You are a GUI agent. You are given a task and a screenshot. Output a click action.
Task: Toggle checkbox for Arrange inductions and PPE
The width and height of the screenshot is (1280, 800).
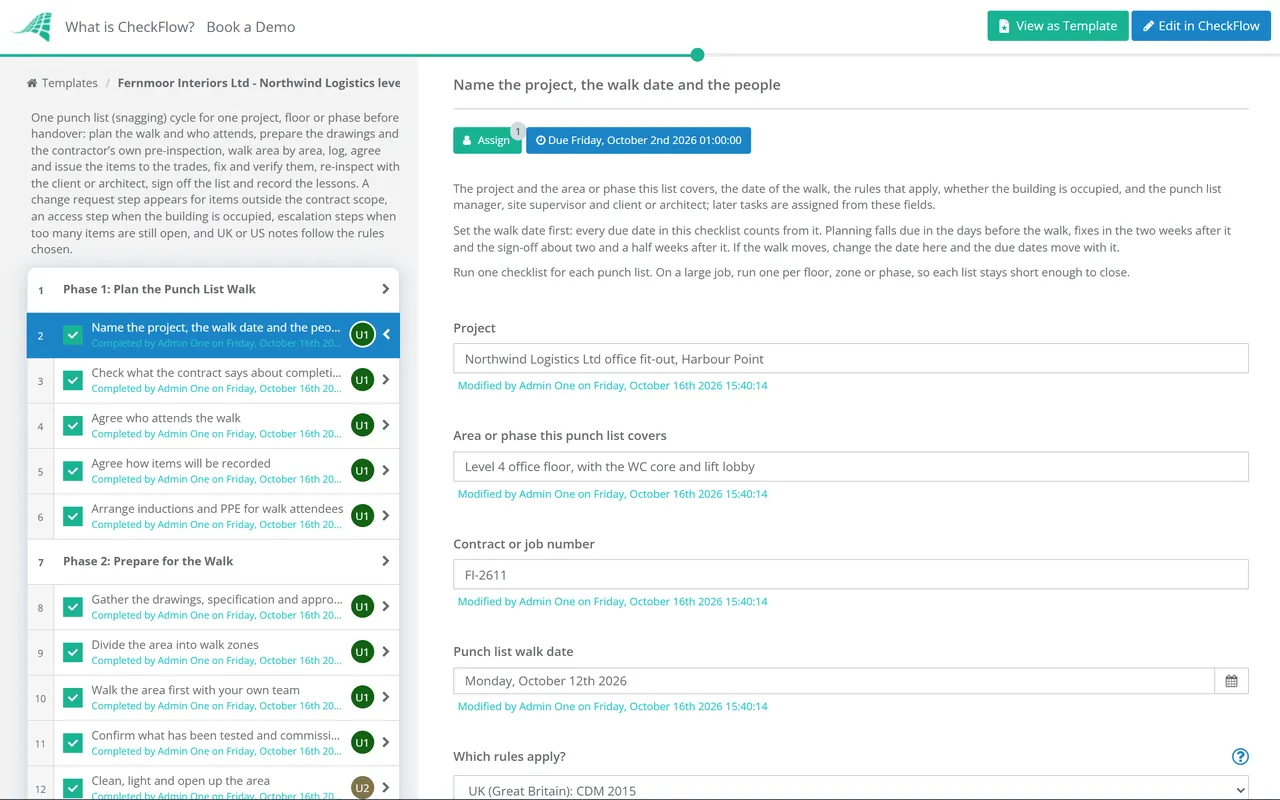tap(73, 516)
